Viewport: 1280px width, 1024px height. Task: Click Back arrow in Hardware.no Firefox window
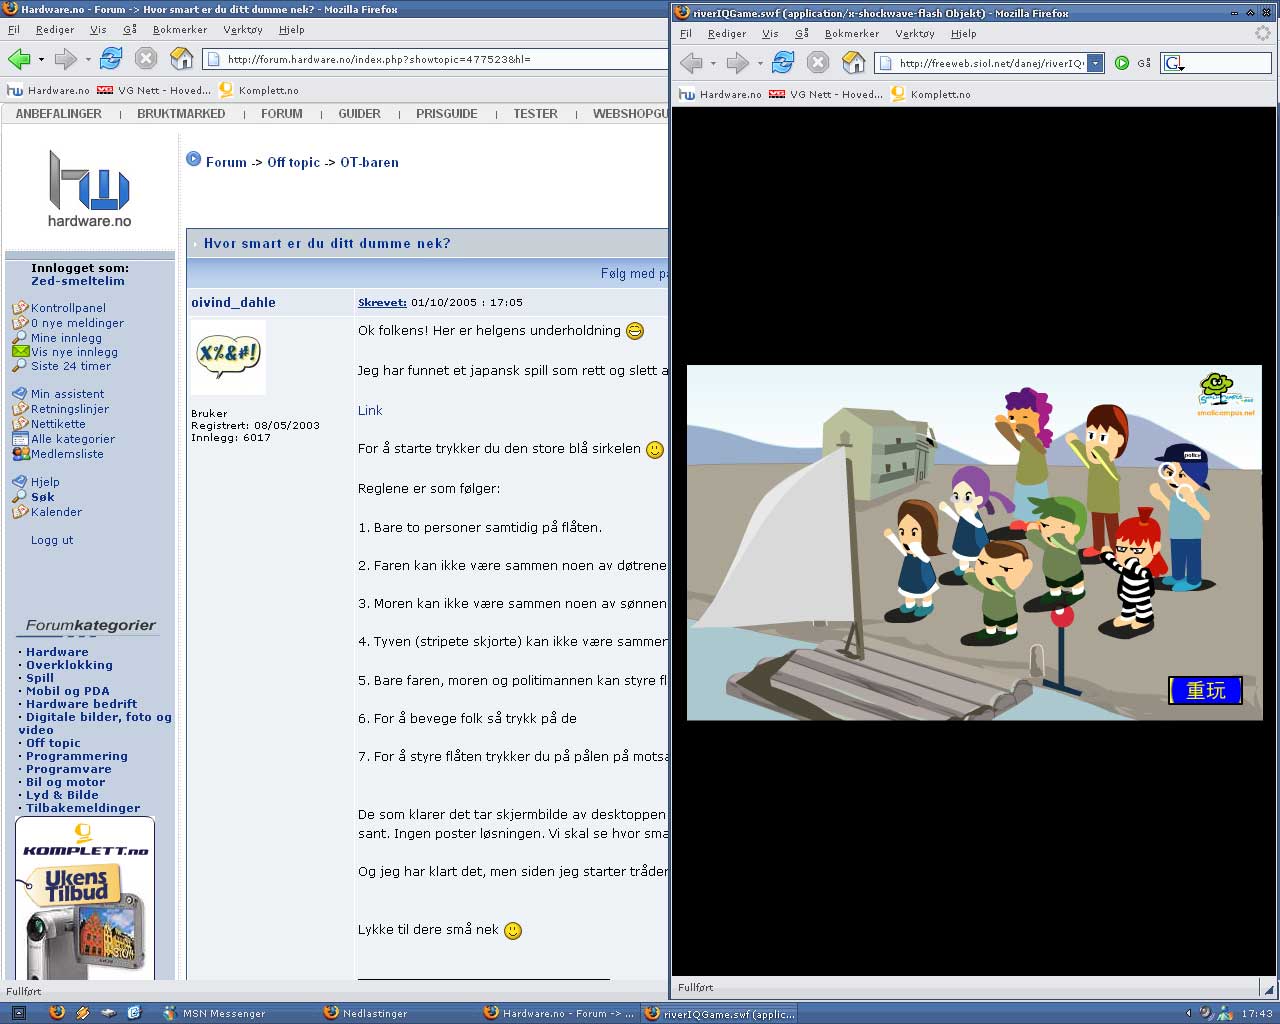(x=19, y=59)
